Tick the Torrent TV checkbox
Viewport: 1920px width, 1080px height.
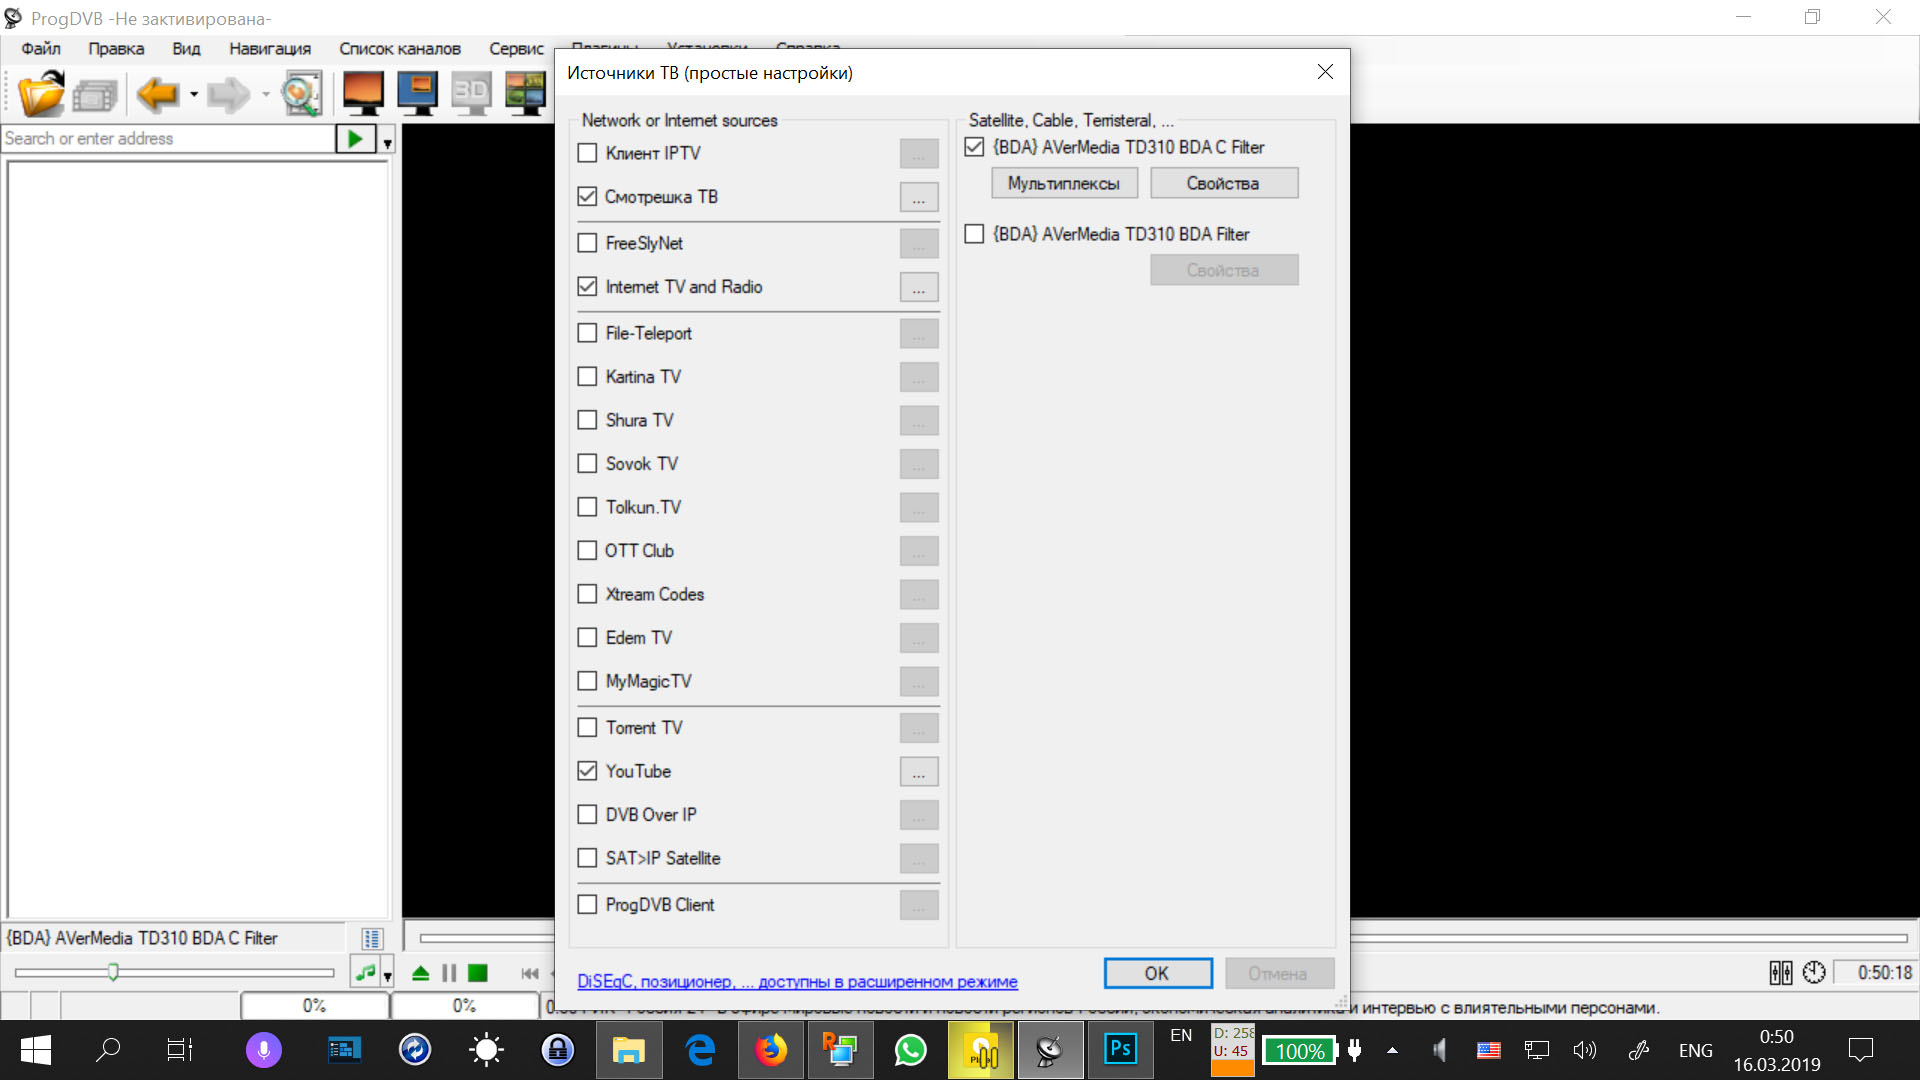588,728
